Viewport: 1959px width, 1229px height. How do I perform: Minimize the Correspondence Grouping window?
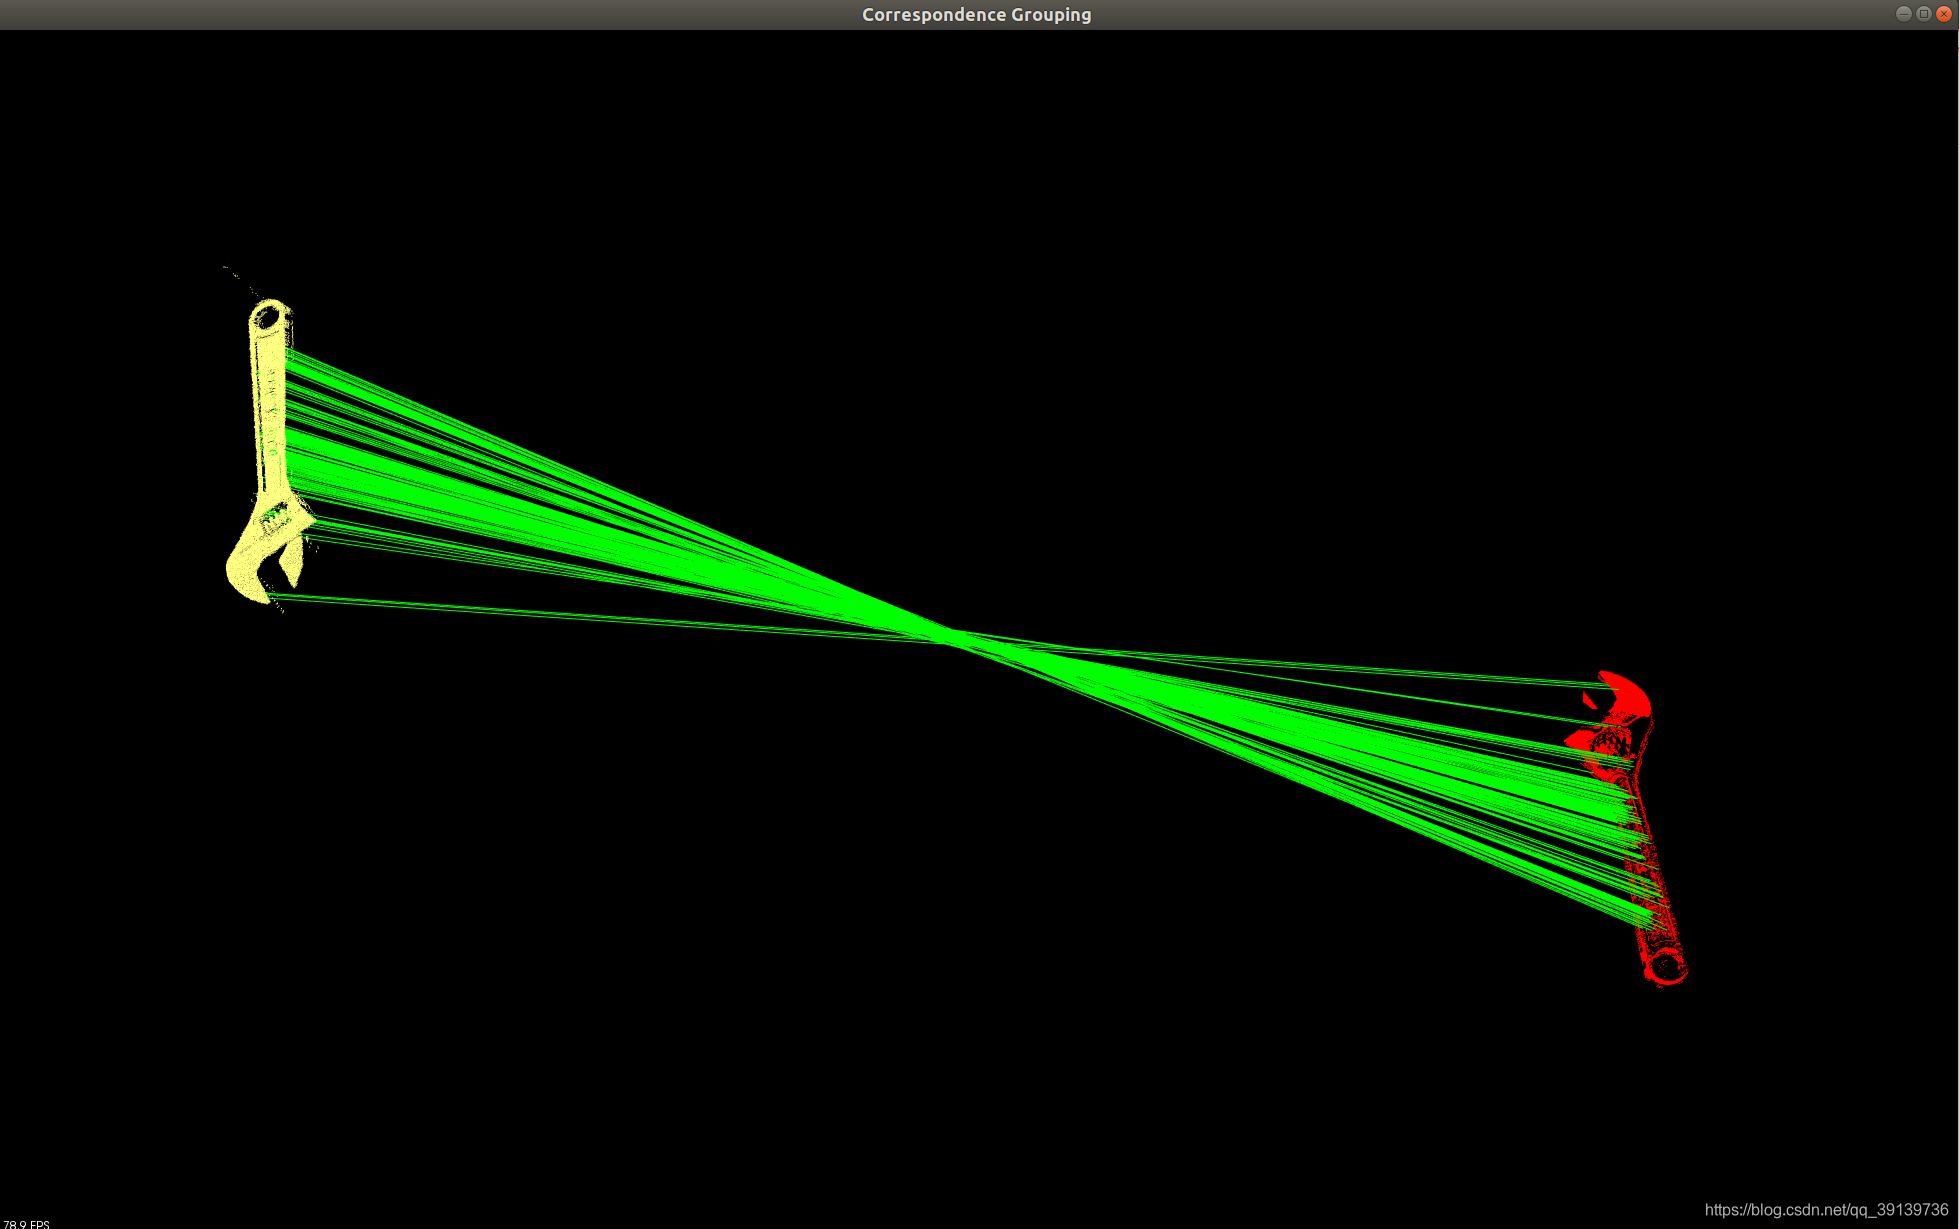(x=1903, y=14)
